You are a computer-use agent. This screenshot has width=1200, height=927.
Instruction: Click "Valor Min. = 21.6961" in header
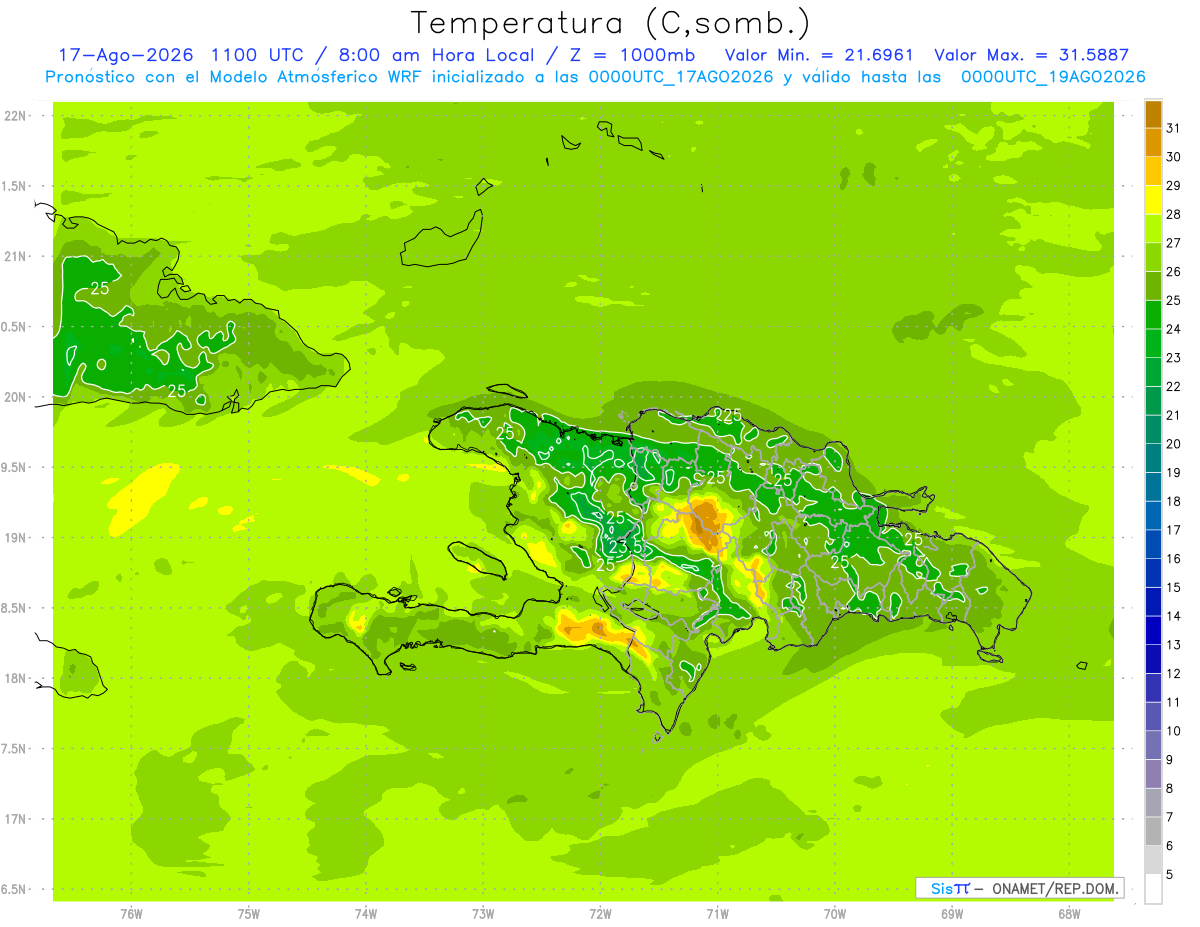pos(819,55)
